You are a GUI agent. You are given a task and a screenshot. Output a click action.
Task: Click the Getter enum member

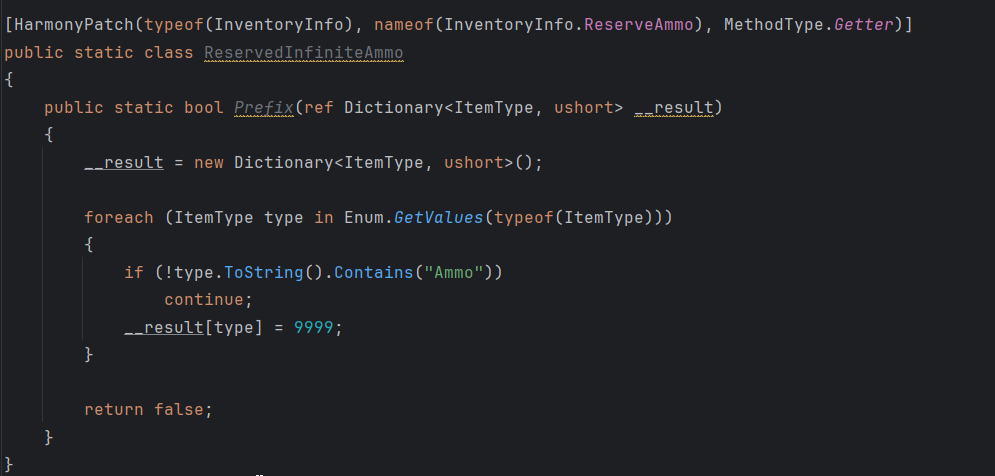click(x=864, y=25)
